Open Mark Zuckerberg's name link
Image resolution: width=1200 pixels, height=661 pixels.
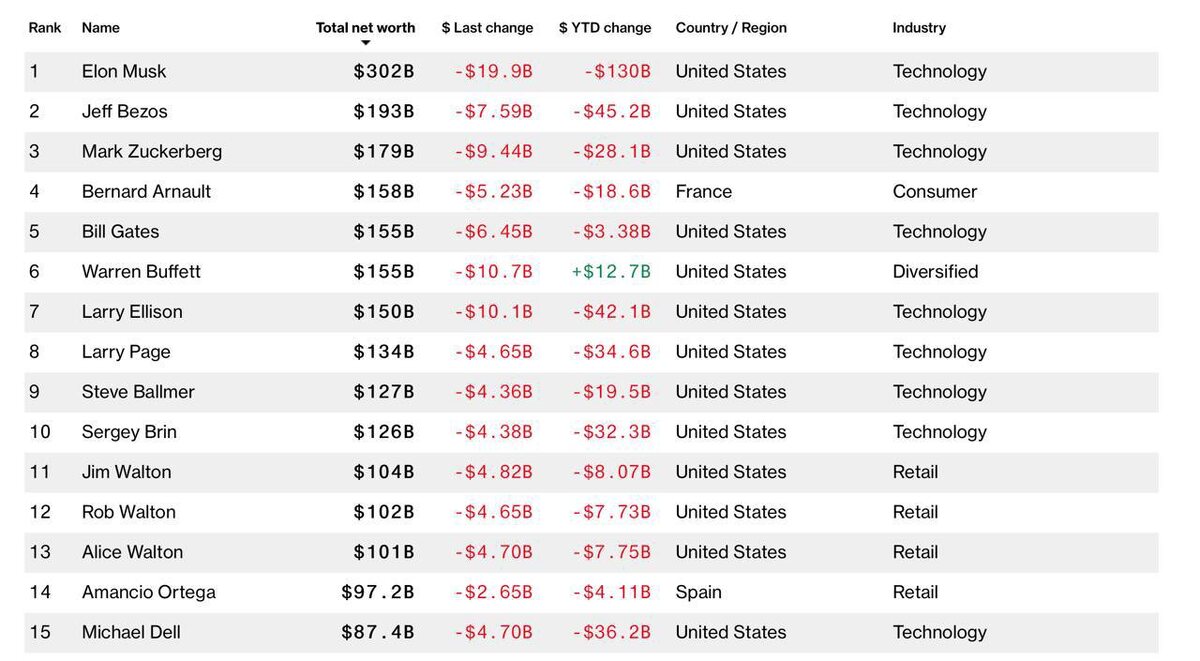(152, 152)
